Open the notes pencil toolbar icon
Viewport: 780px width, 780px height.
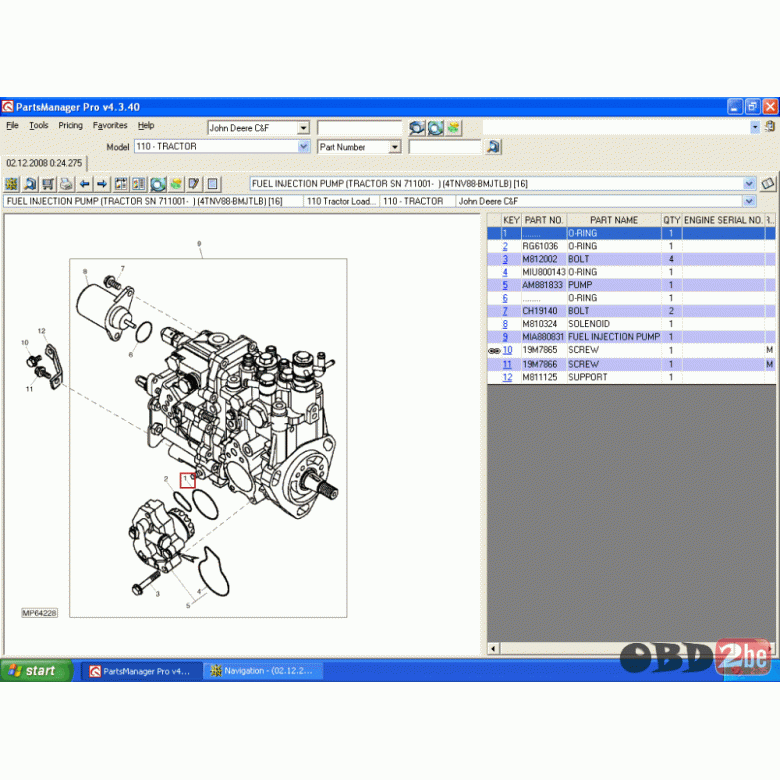click(x=194, y=184)
